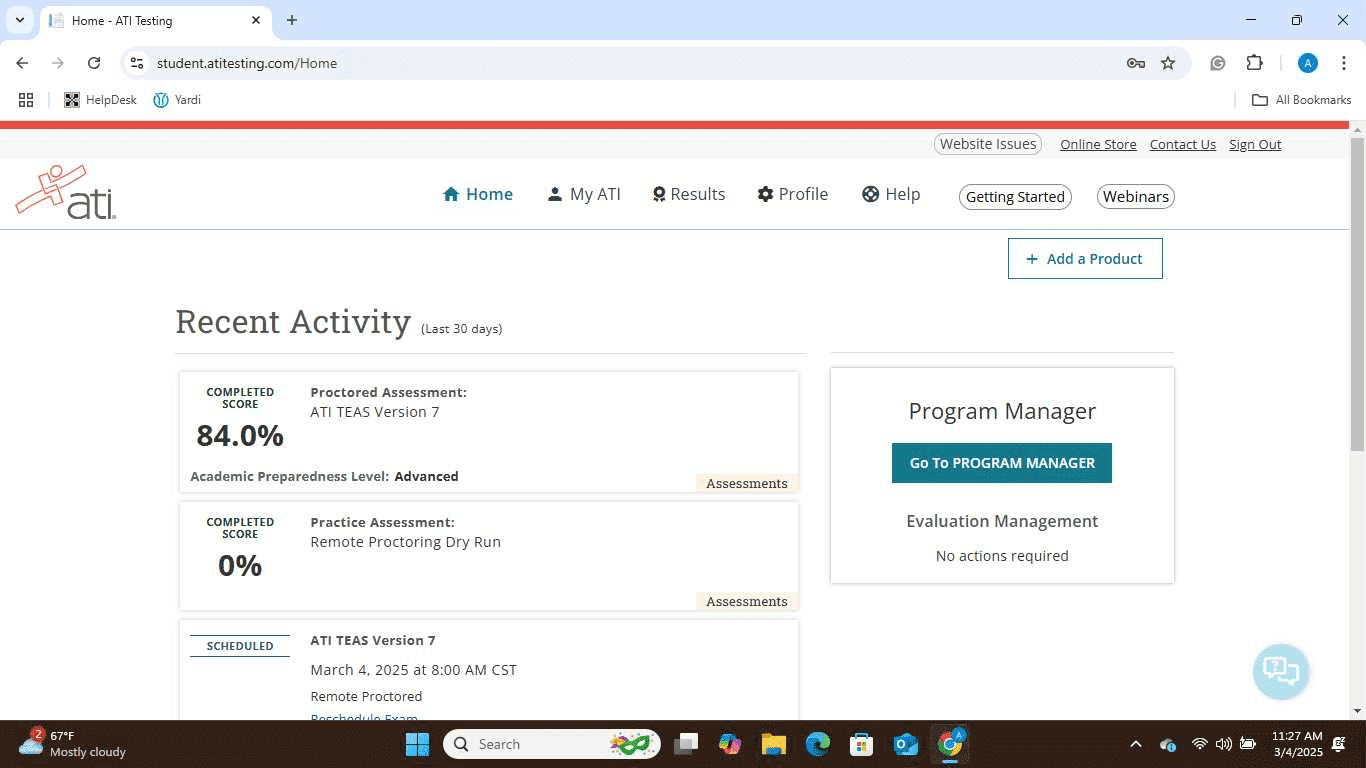Click the page vertical scrollbar
Image resolution: width=1366 pixels, height=768 pixels.
tap(1357, 300)
